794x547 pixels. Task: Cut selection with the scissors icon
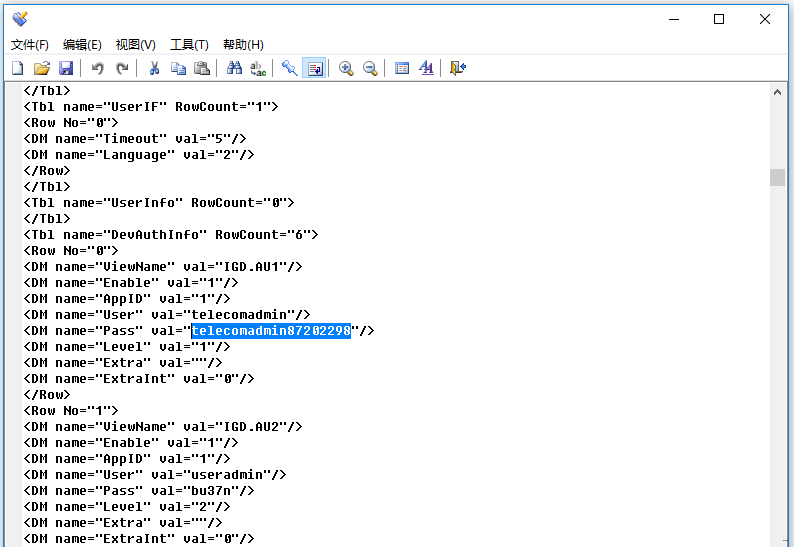click(x=154, y=68)
